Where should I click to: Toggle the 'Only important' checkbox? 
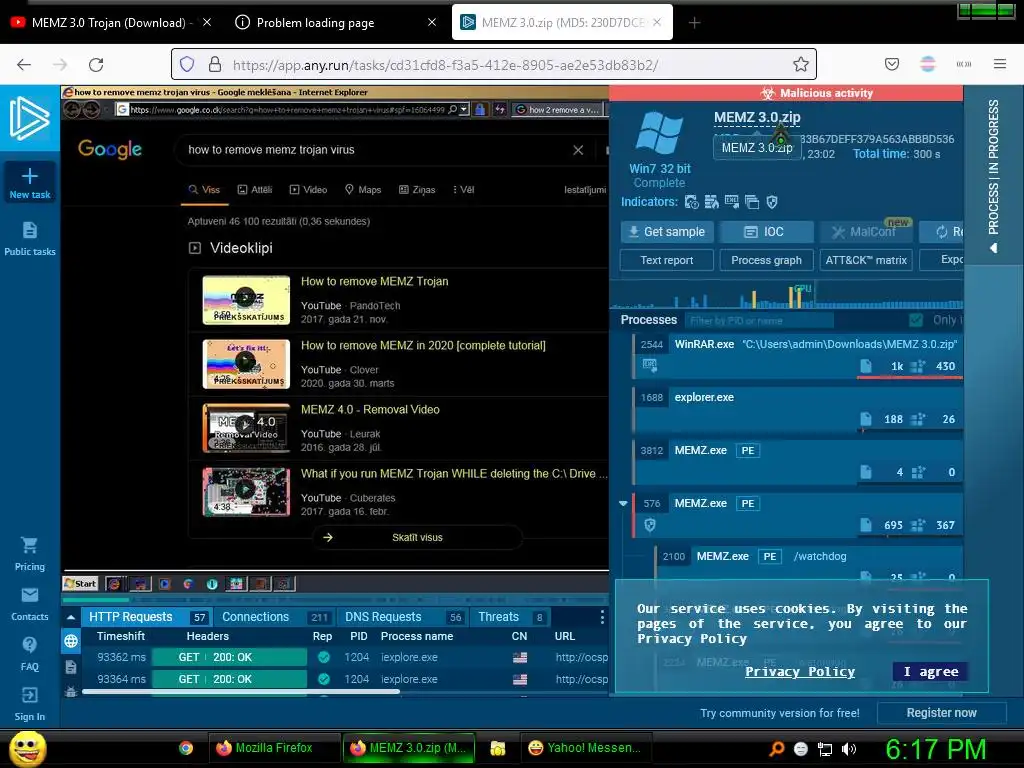click(x=916, y=320)
